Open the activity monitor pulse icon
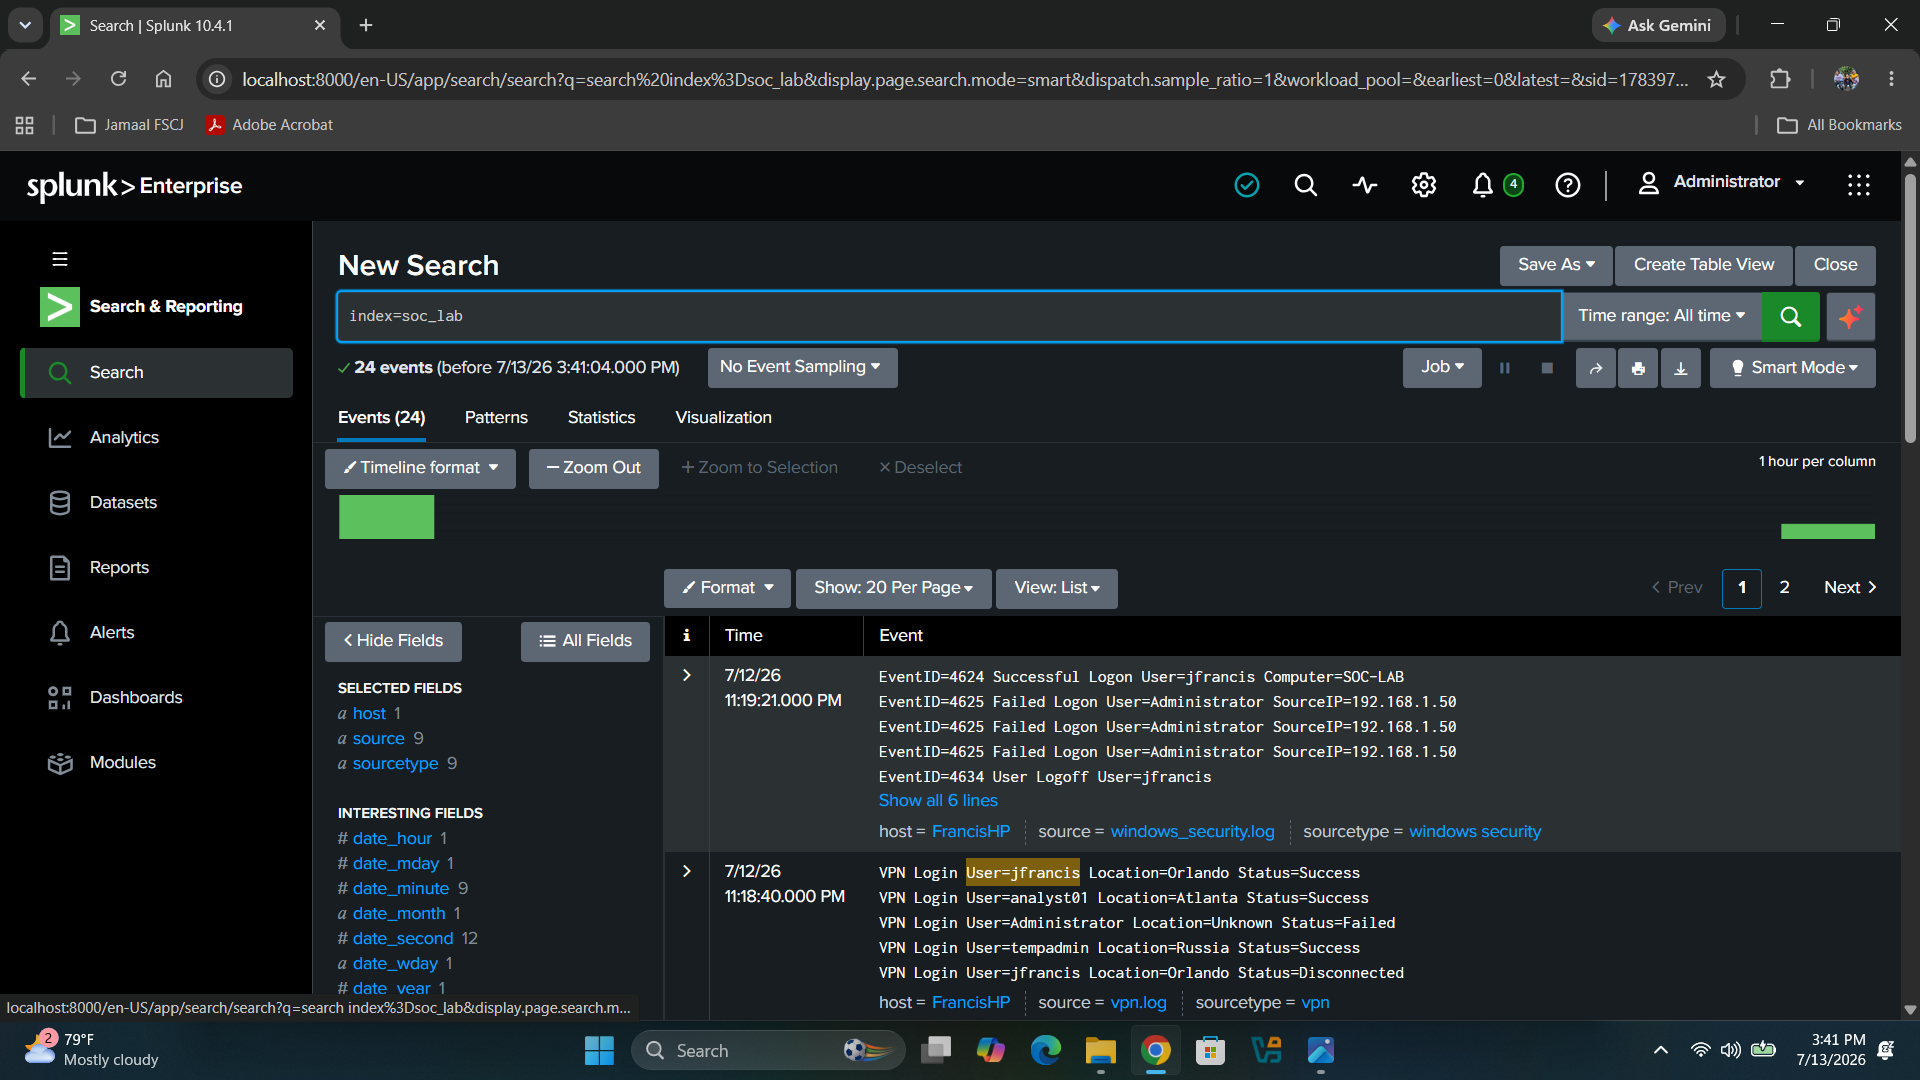Viewport: 1920px width, 1080px height. click(1365, 185)
